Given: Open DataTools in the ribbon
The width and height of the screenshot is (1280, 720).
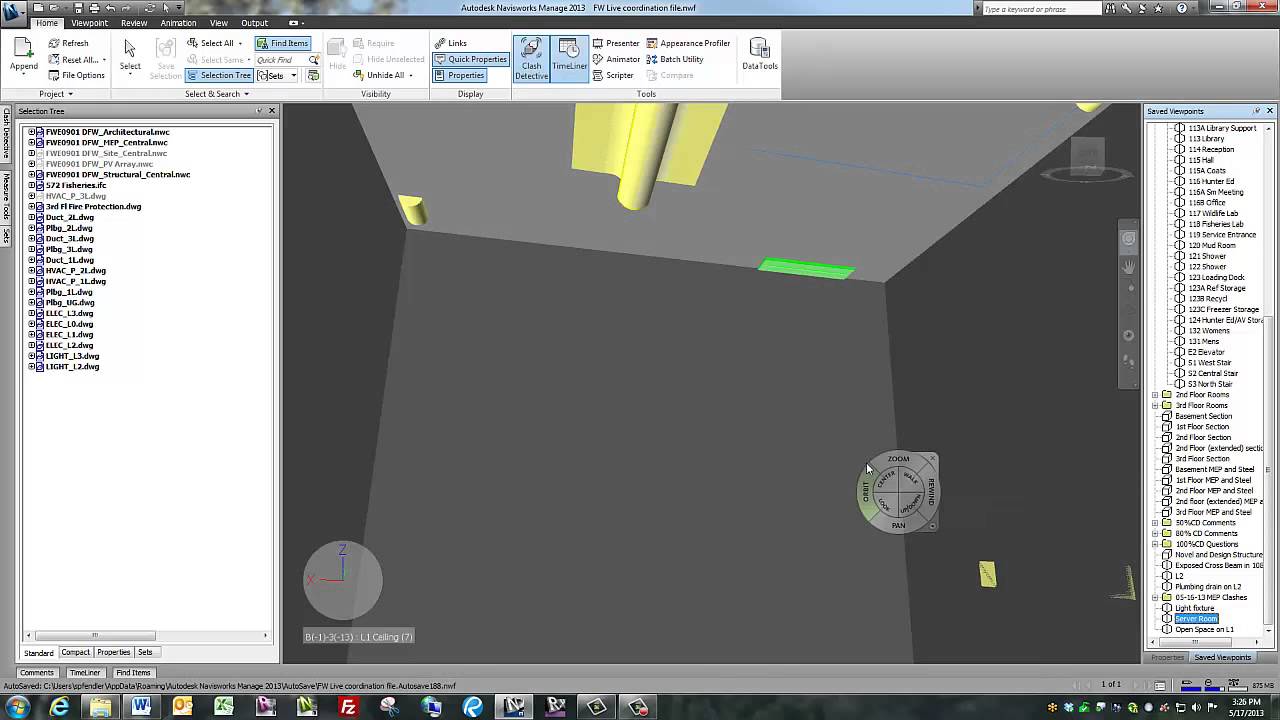Looking at the screenshot, I should point(759,54).
